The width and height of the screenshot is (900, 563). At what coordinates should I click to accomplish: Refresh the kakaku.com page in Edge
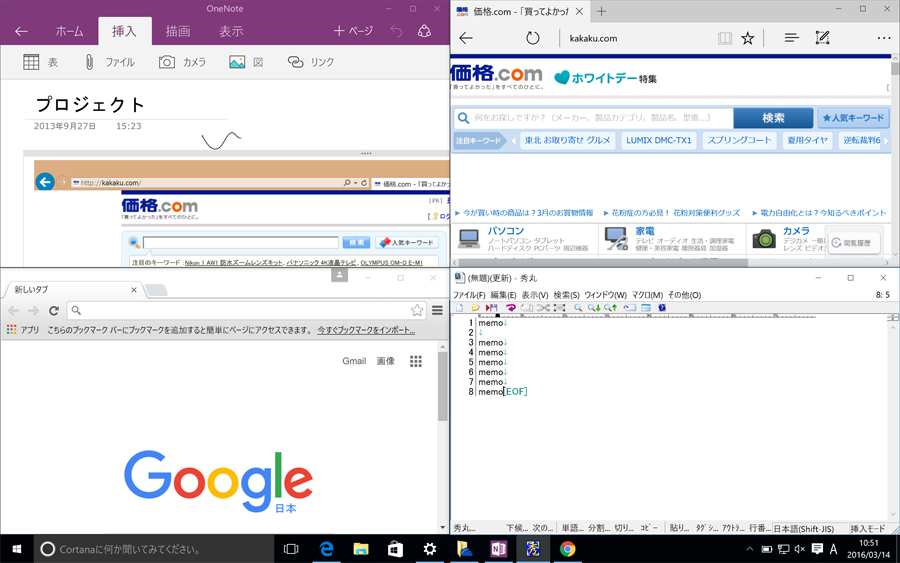pyautogui.click(x=533, y=38)
